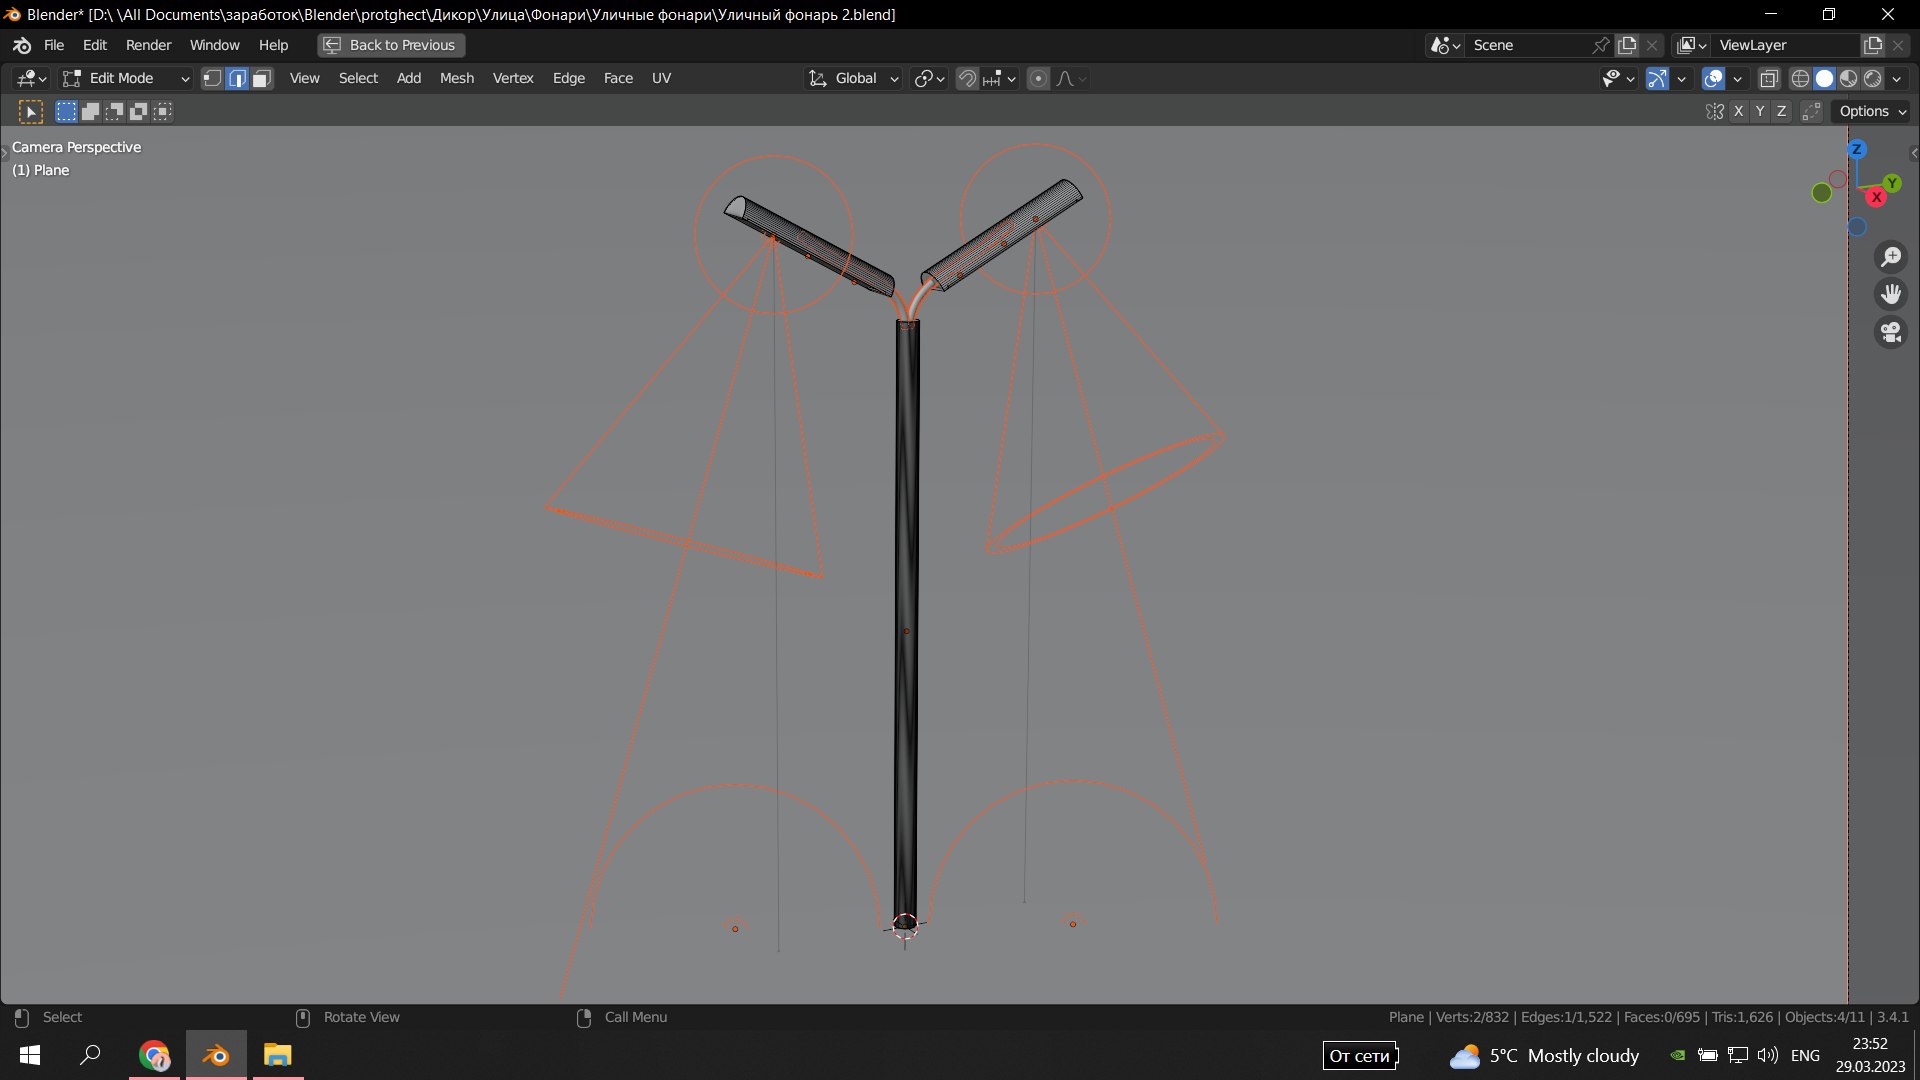Toggle viewport overlays
The width and height of the screenshot is (1920, 1080).
click(x=1713, y=78)
